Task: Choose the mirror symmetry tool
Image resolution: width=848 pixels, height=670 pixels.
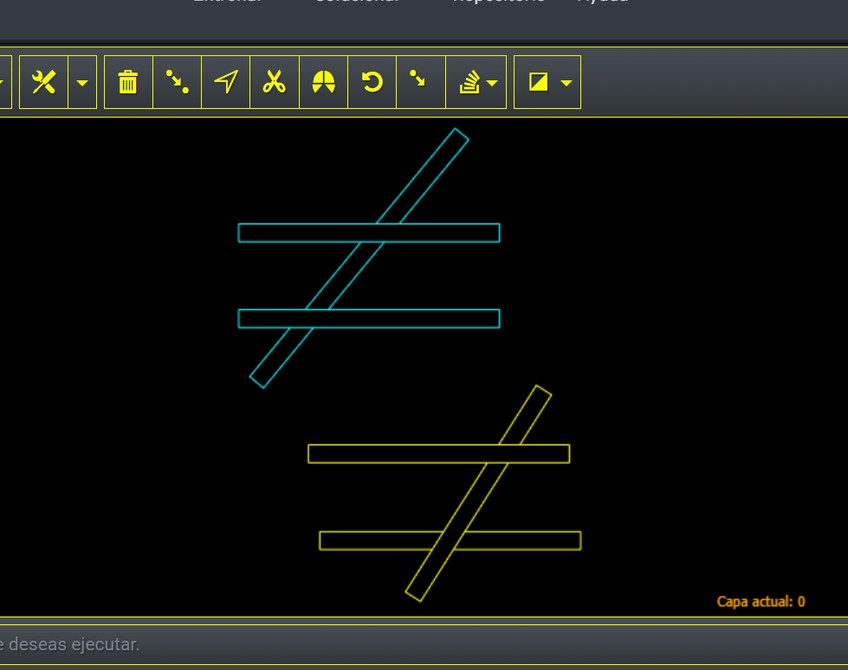Action: (323, 82)
